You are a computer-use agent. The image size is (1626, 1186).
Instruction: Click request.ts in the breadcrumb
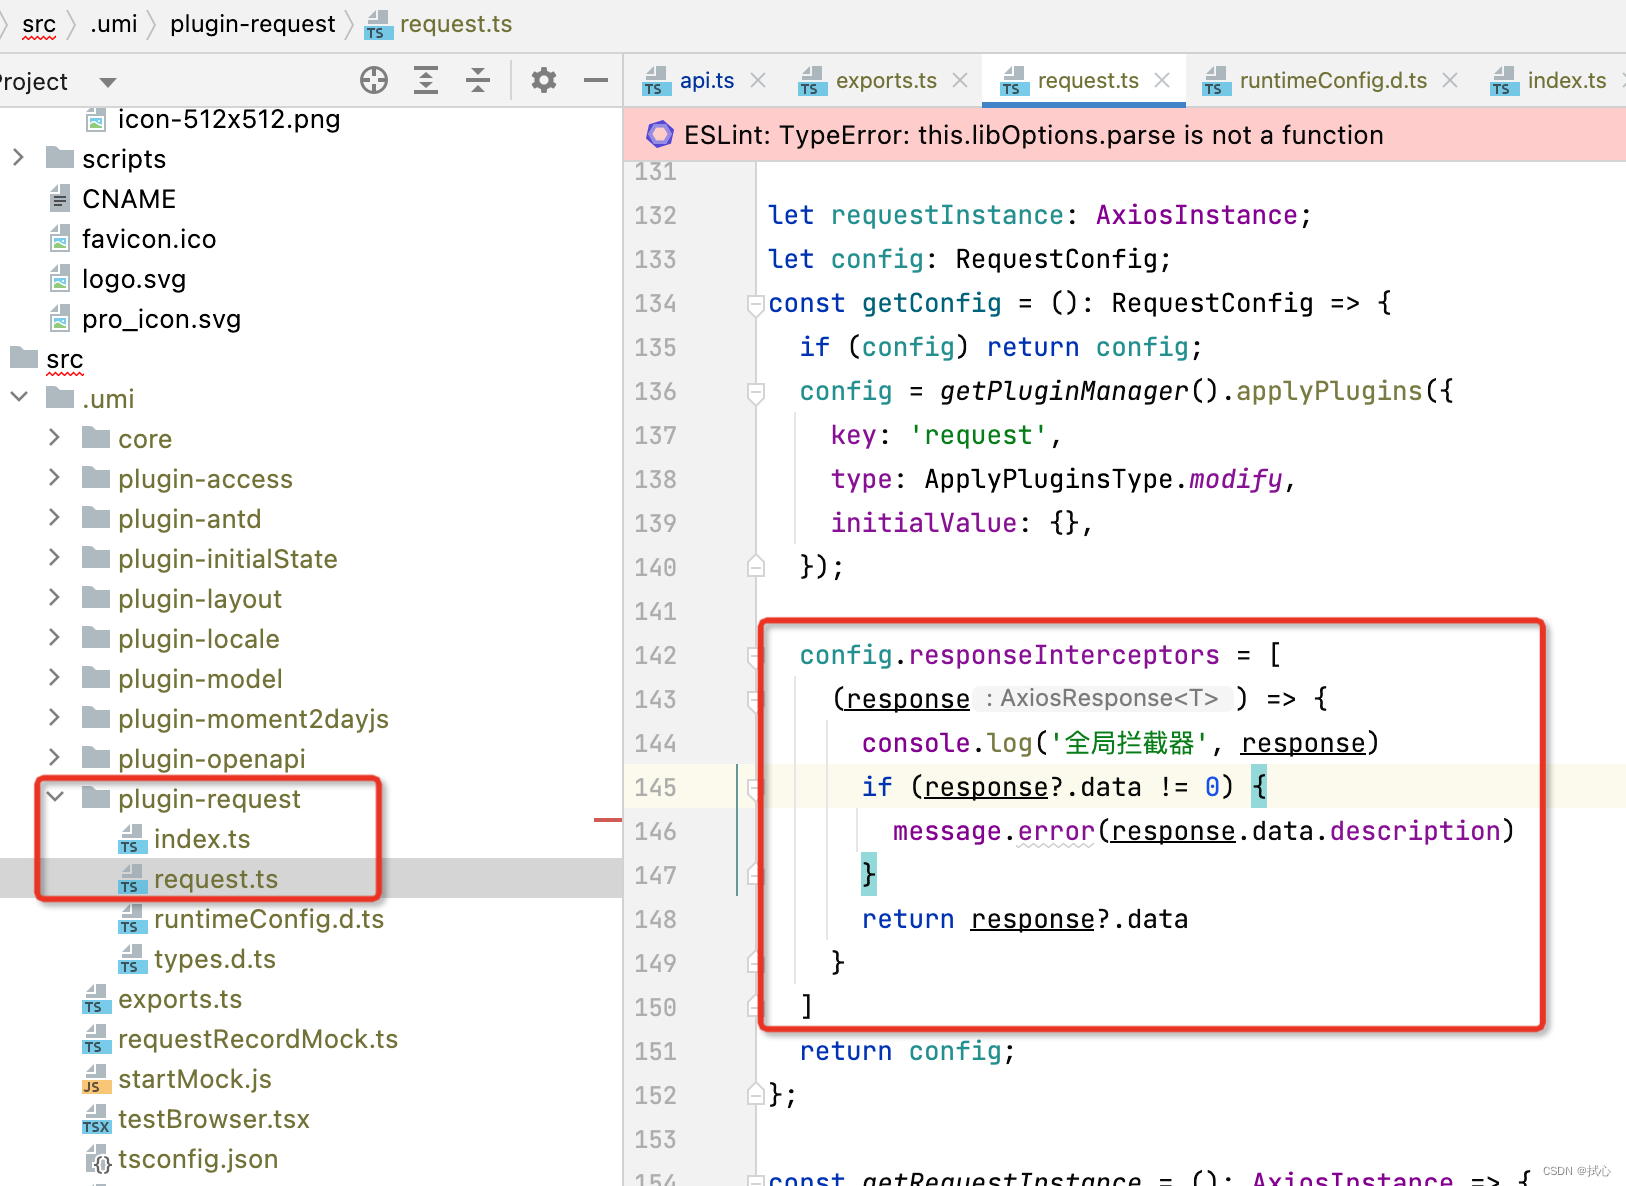point(456,24)
